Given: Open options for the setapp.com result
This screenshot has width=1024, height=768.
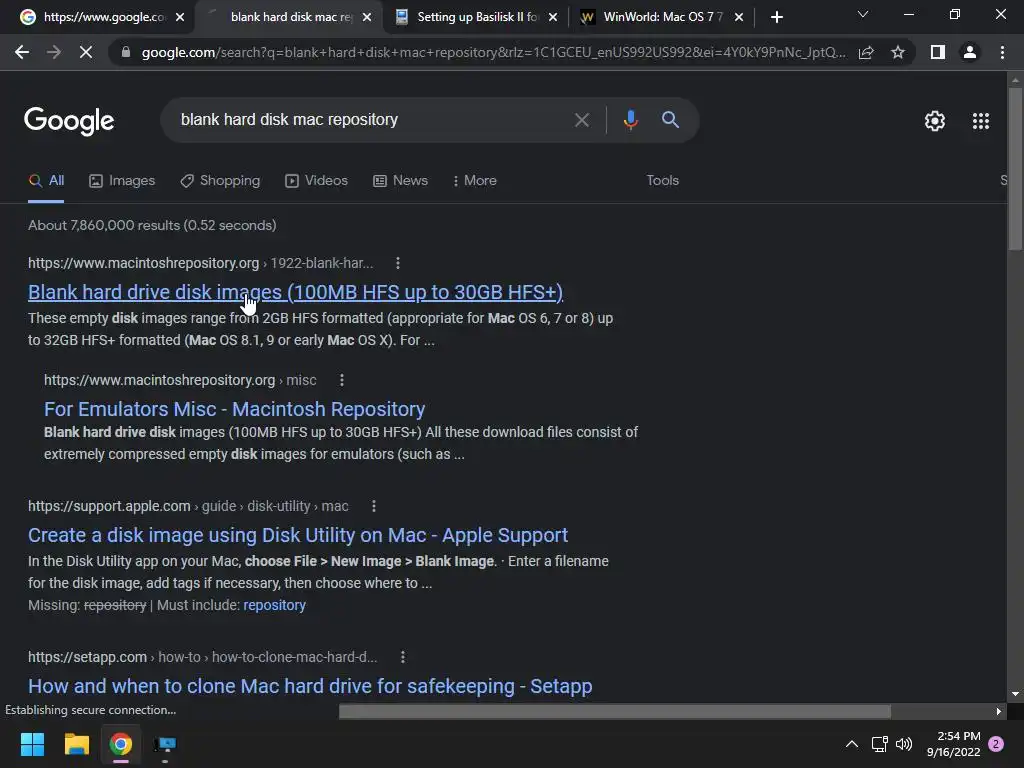Looking at the screenshot, I should [x=403, y=657].
